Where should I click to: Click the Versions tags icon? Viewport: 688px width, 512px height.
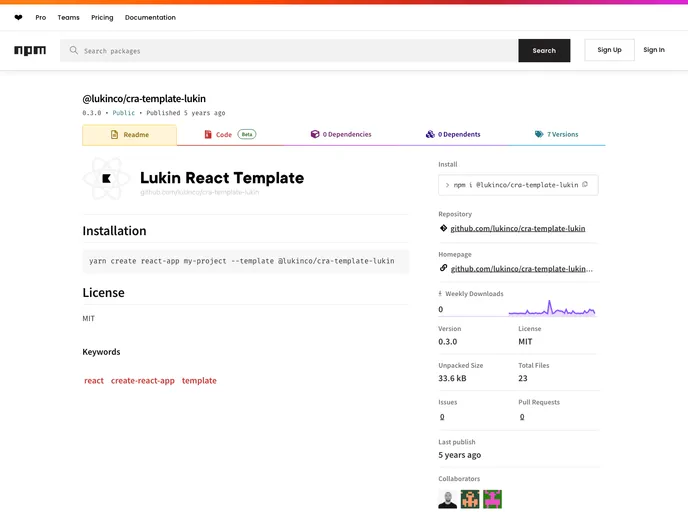tap(539, 134)
